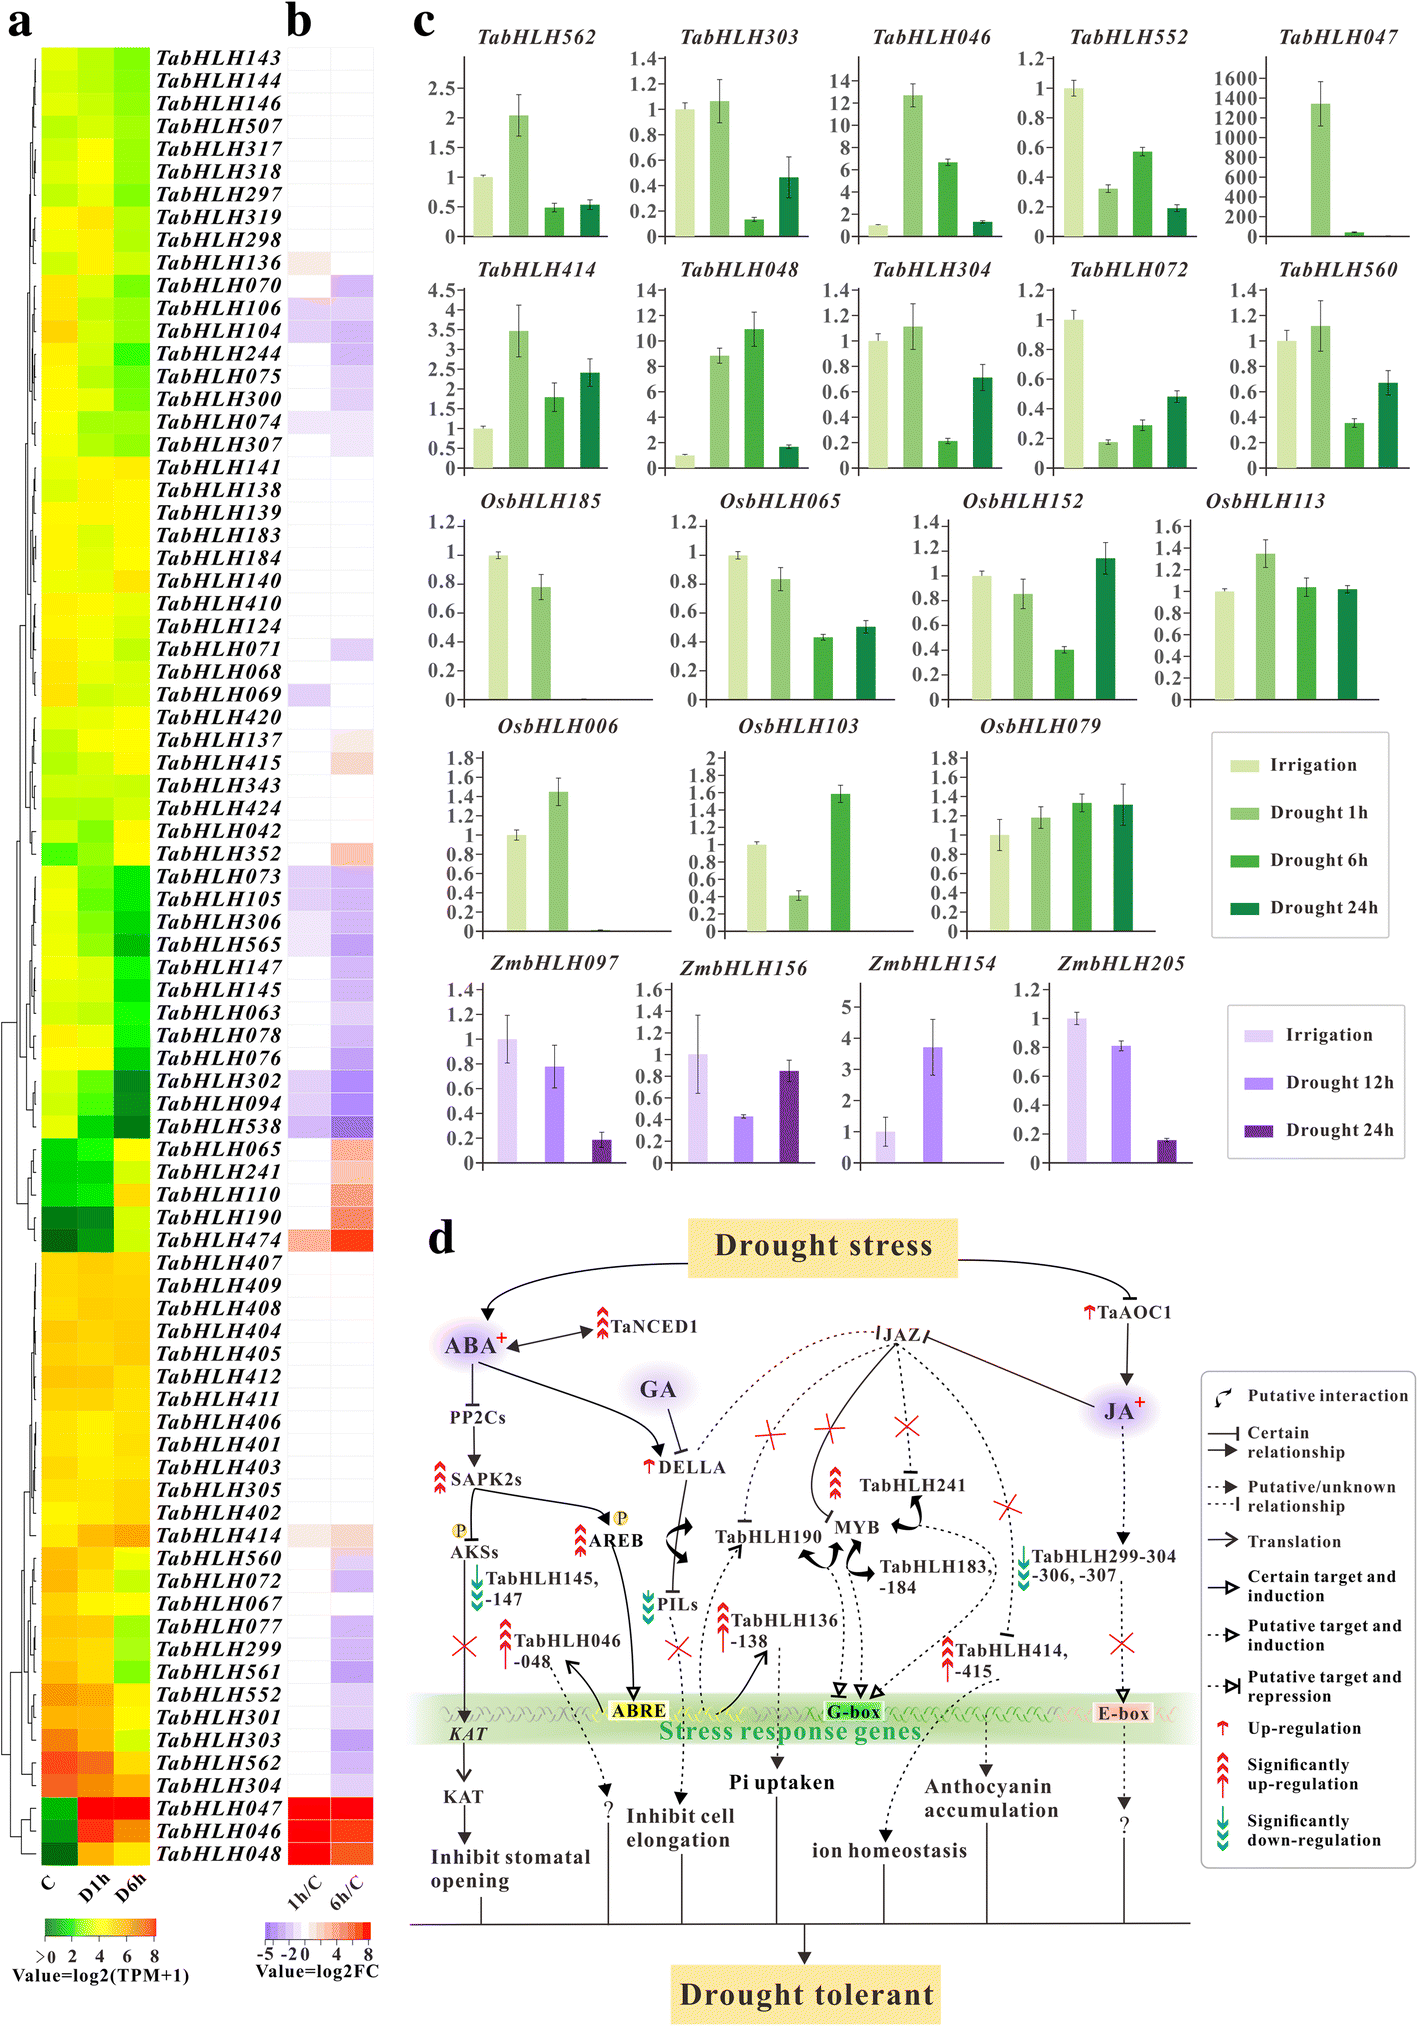Click the Inhibit cell elongation text
Screen dimensions: 1418x2026
(680, 1828)
